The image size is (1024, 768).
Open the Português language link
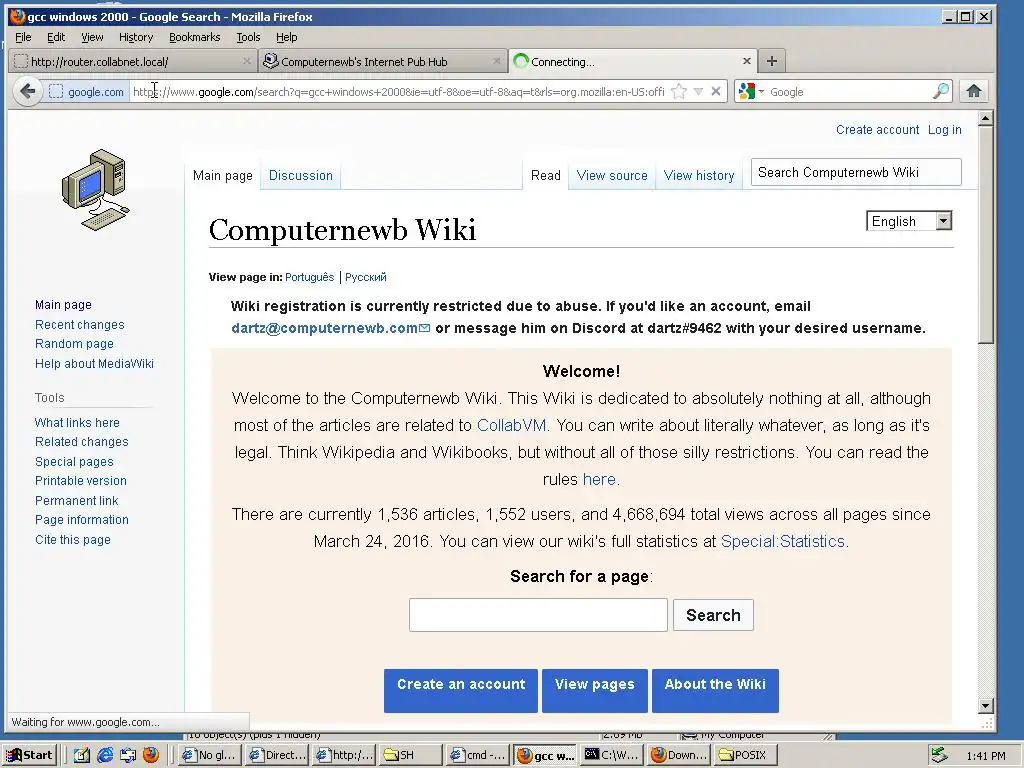click(310, 277)
